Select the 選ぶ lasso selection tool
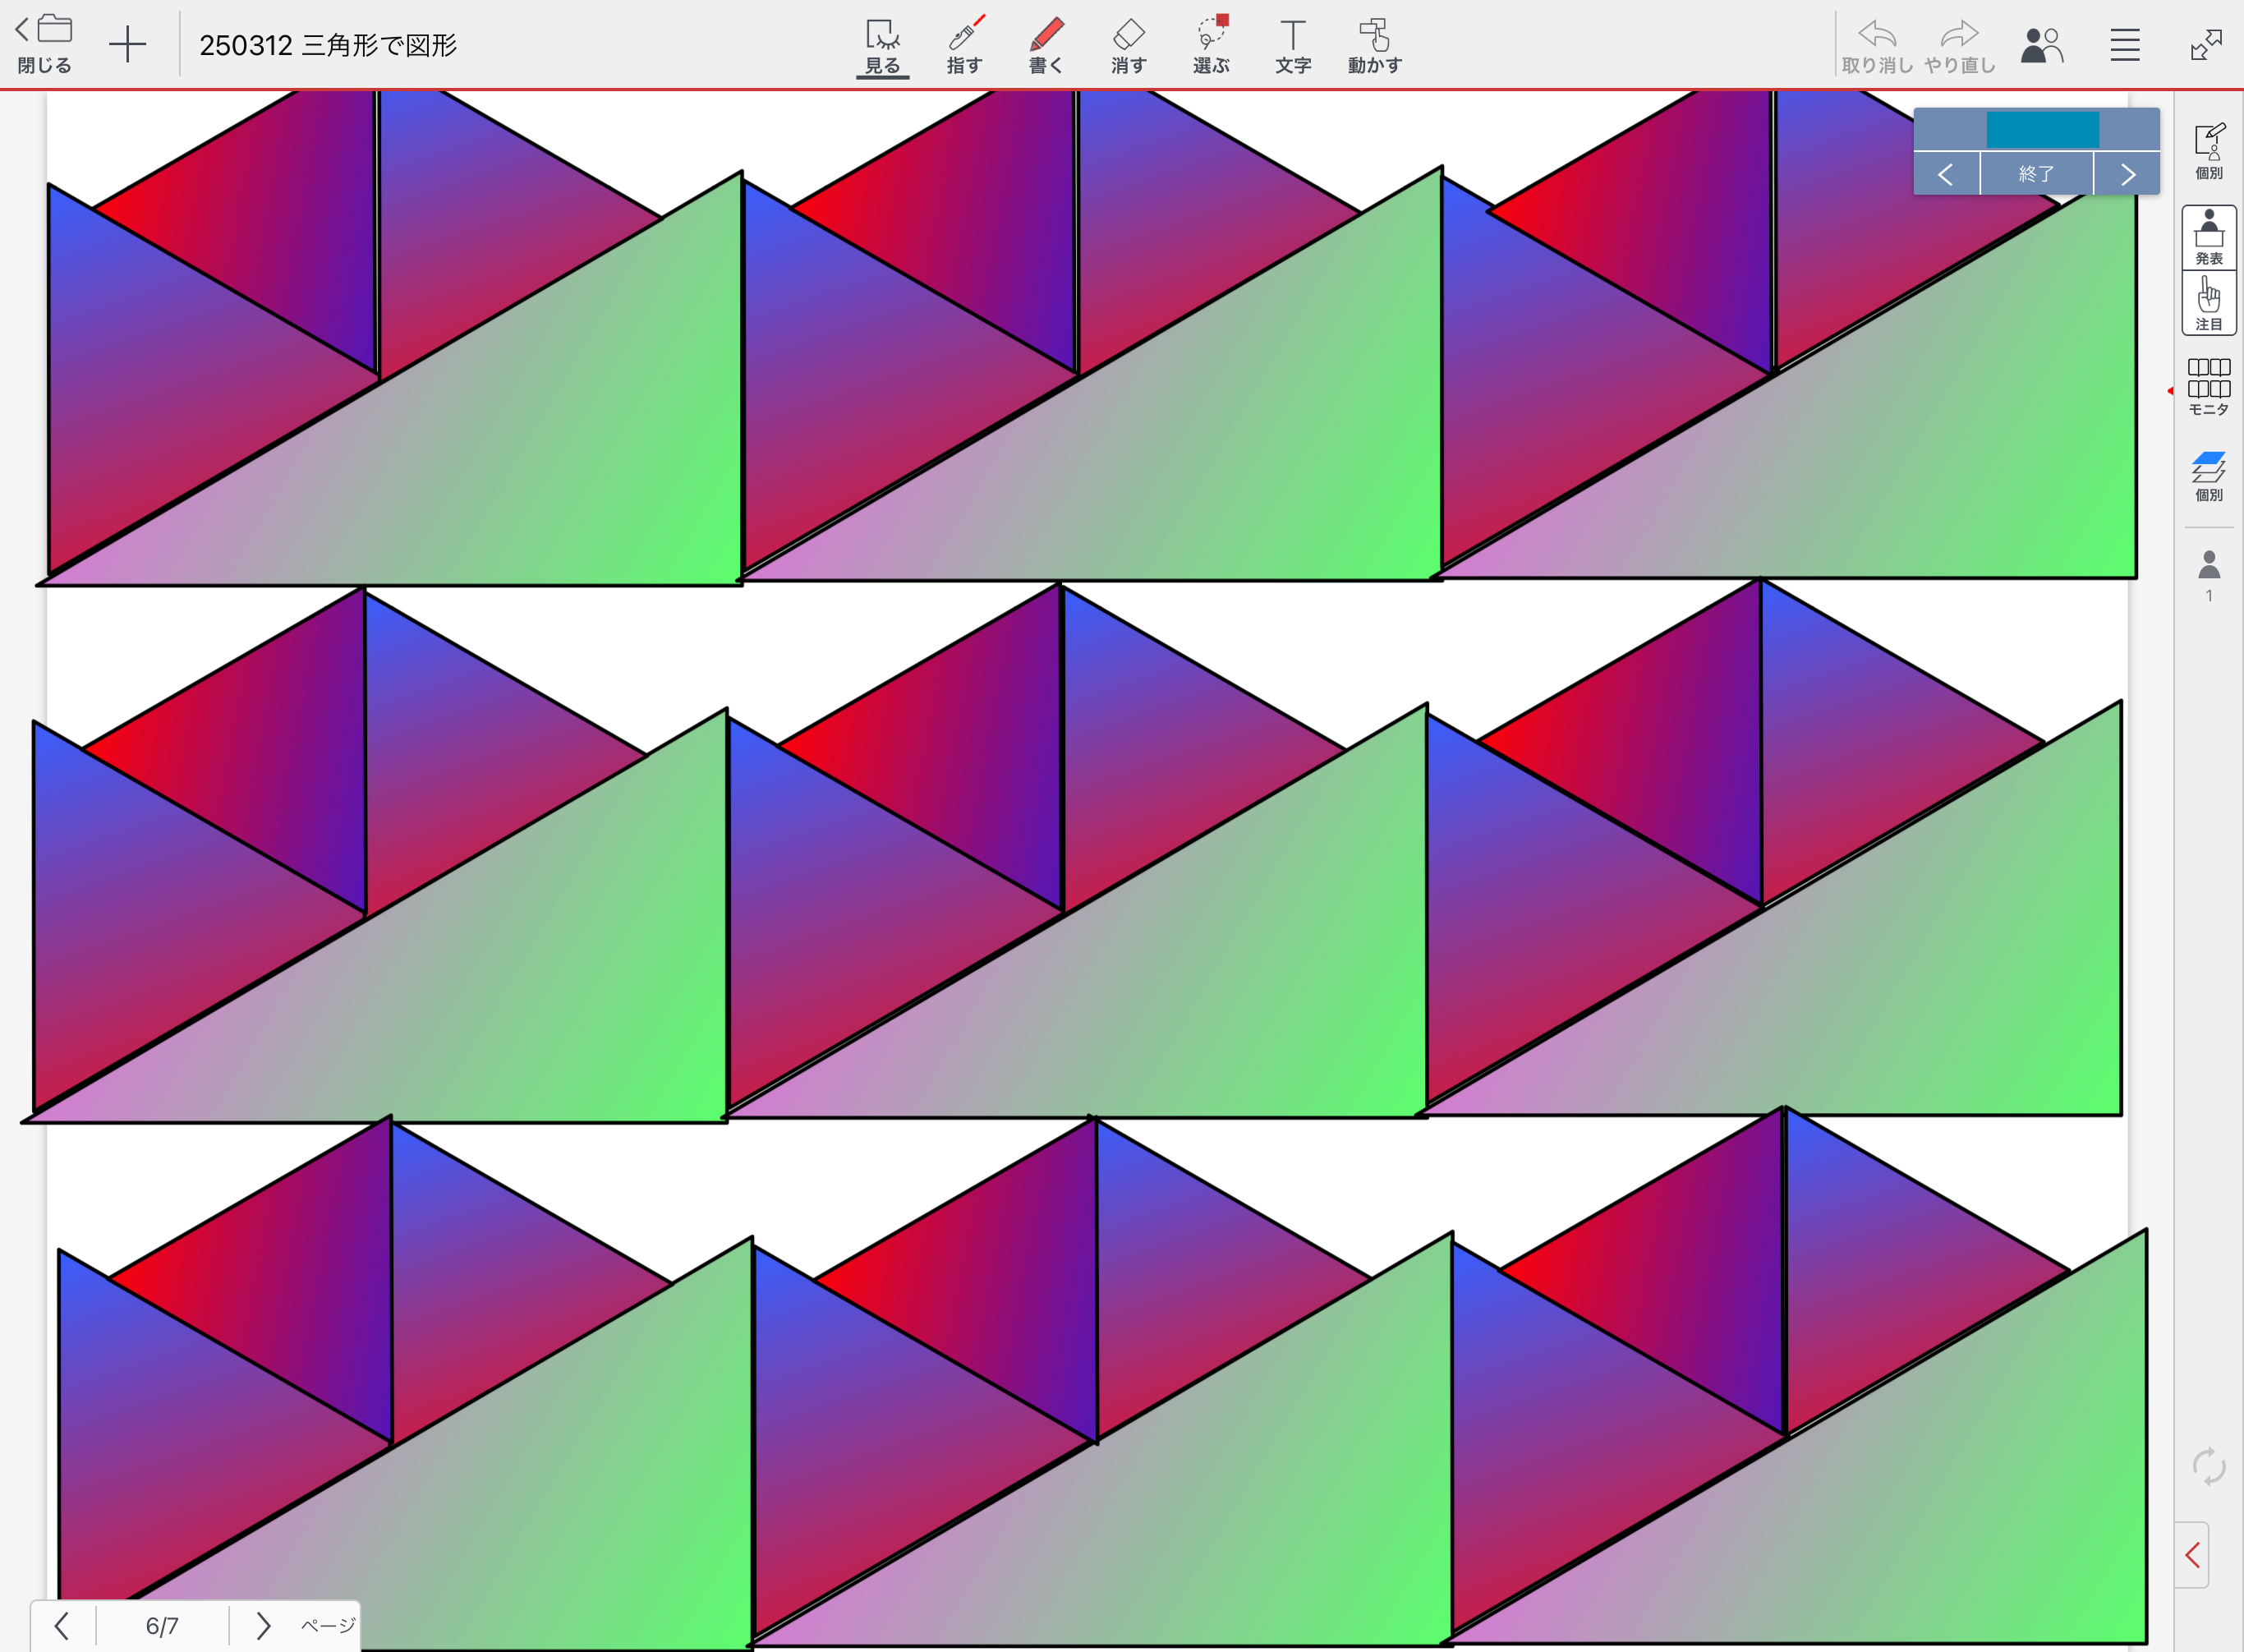 pos(1211,46)
